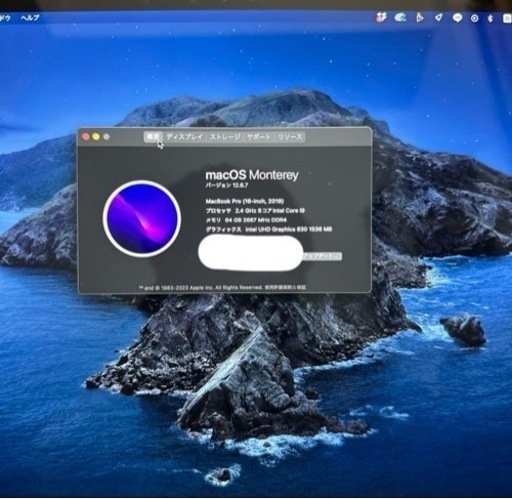
Task: Click the software アップデート button
Action: 322,256
